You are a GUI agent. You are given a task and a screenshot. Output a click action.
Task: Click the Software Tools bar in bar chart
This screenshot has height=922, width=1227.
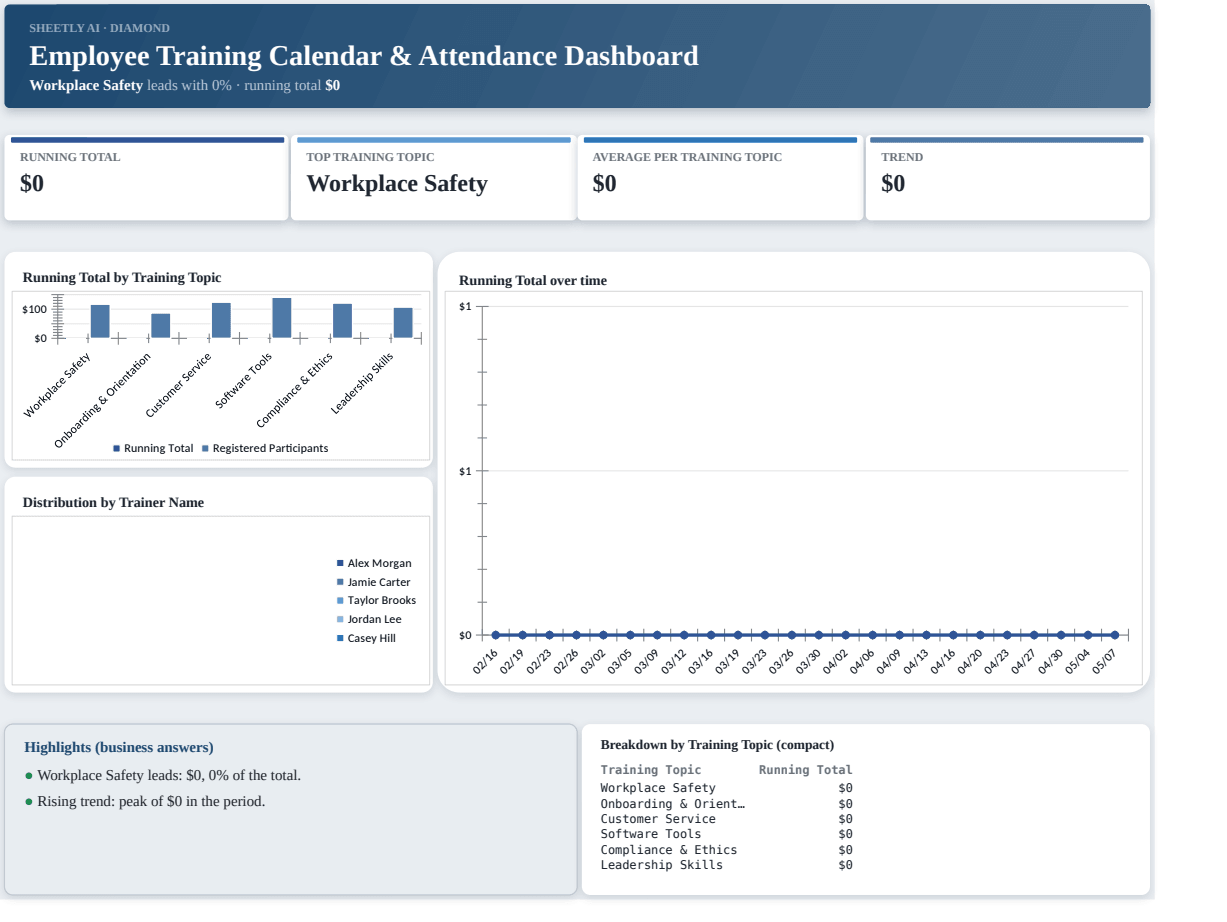point(282,318)
